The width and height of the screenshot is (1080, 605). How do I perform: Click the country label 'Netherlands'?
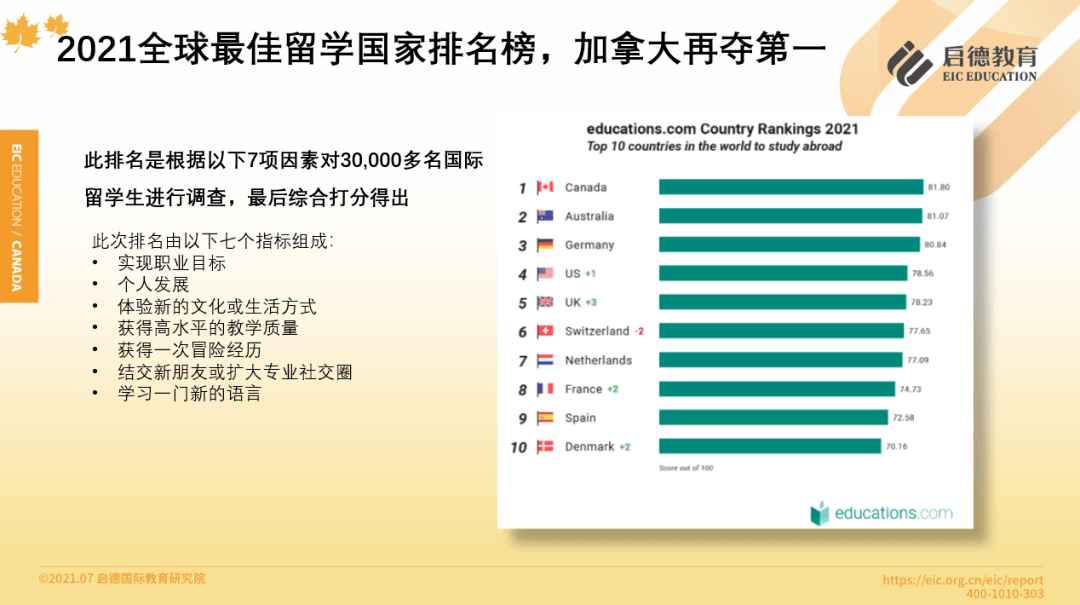(x=598, y=360)
